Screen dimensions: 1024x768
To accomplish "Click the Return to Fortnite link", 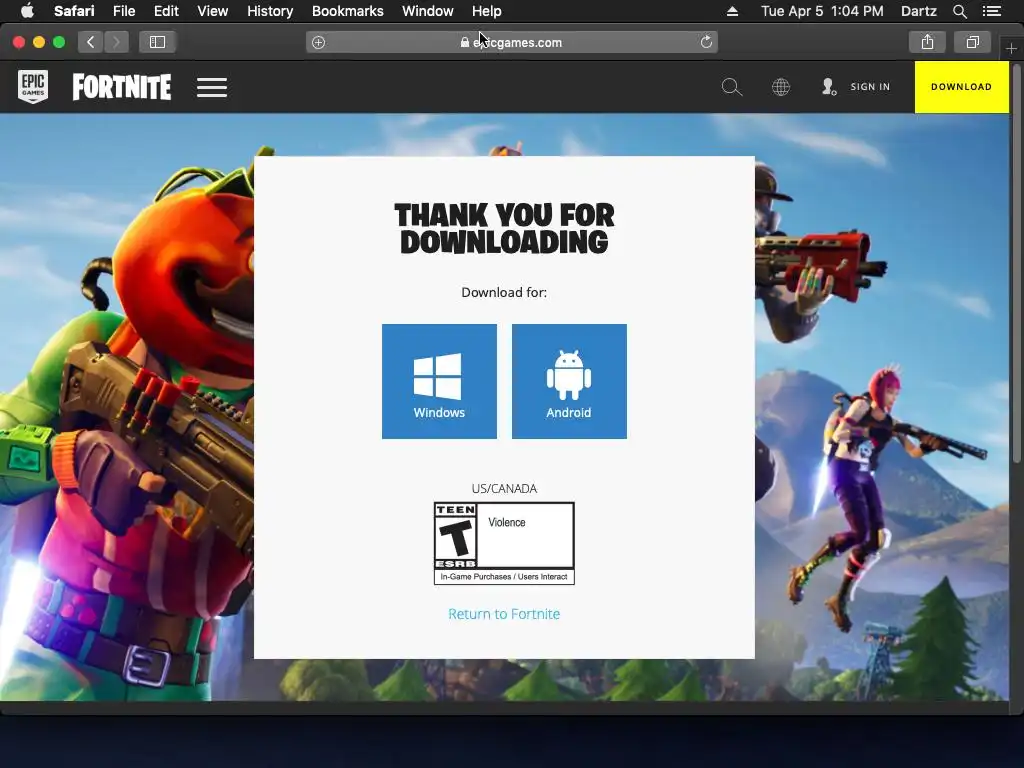I will (x=504, y=614).
